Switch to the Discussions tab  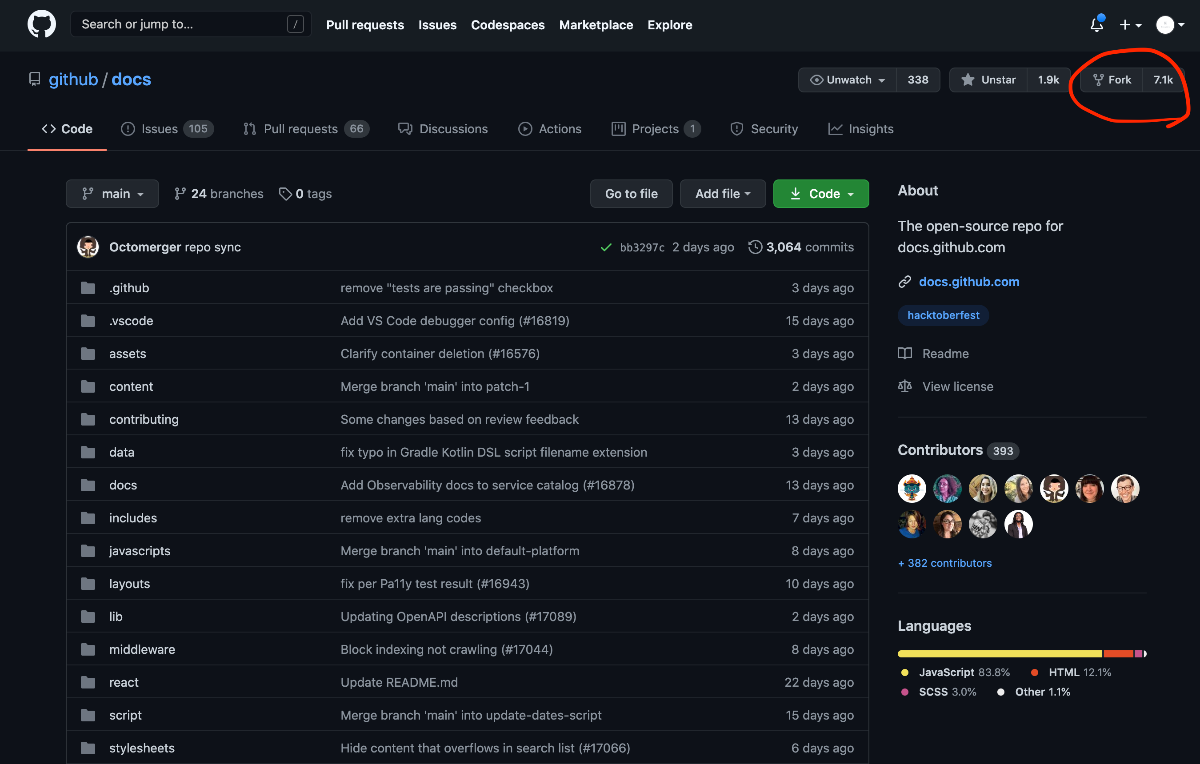443,129
